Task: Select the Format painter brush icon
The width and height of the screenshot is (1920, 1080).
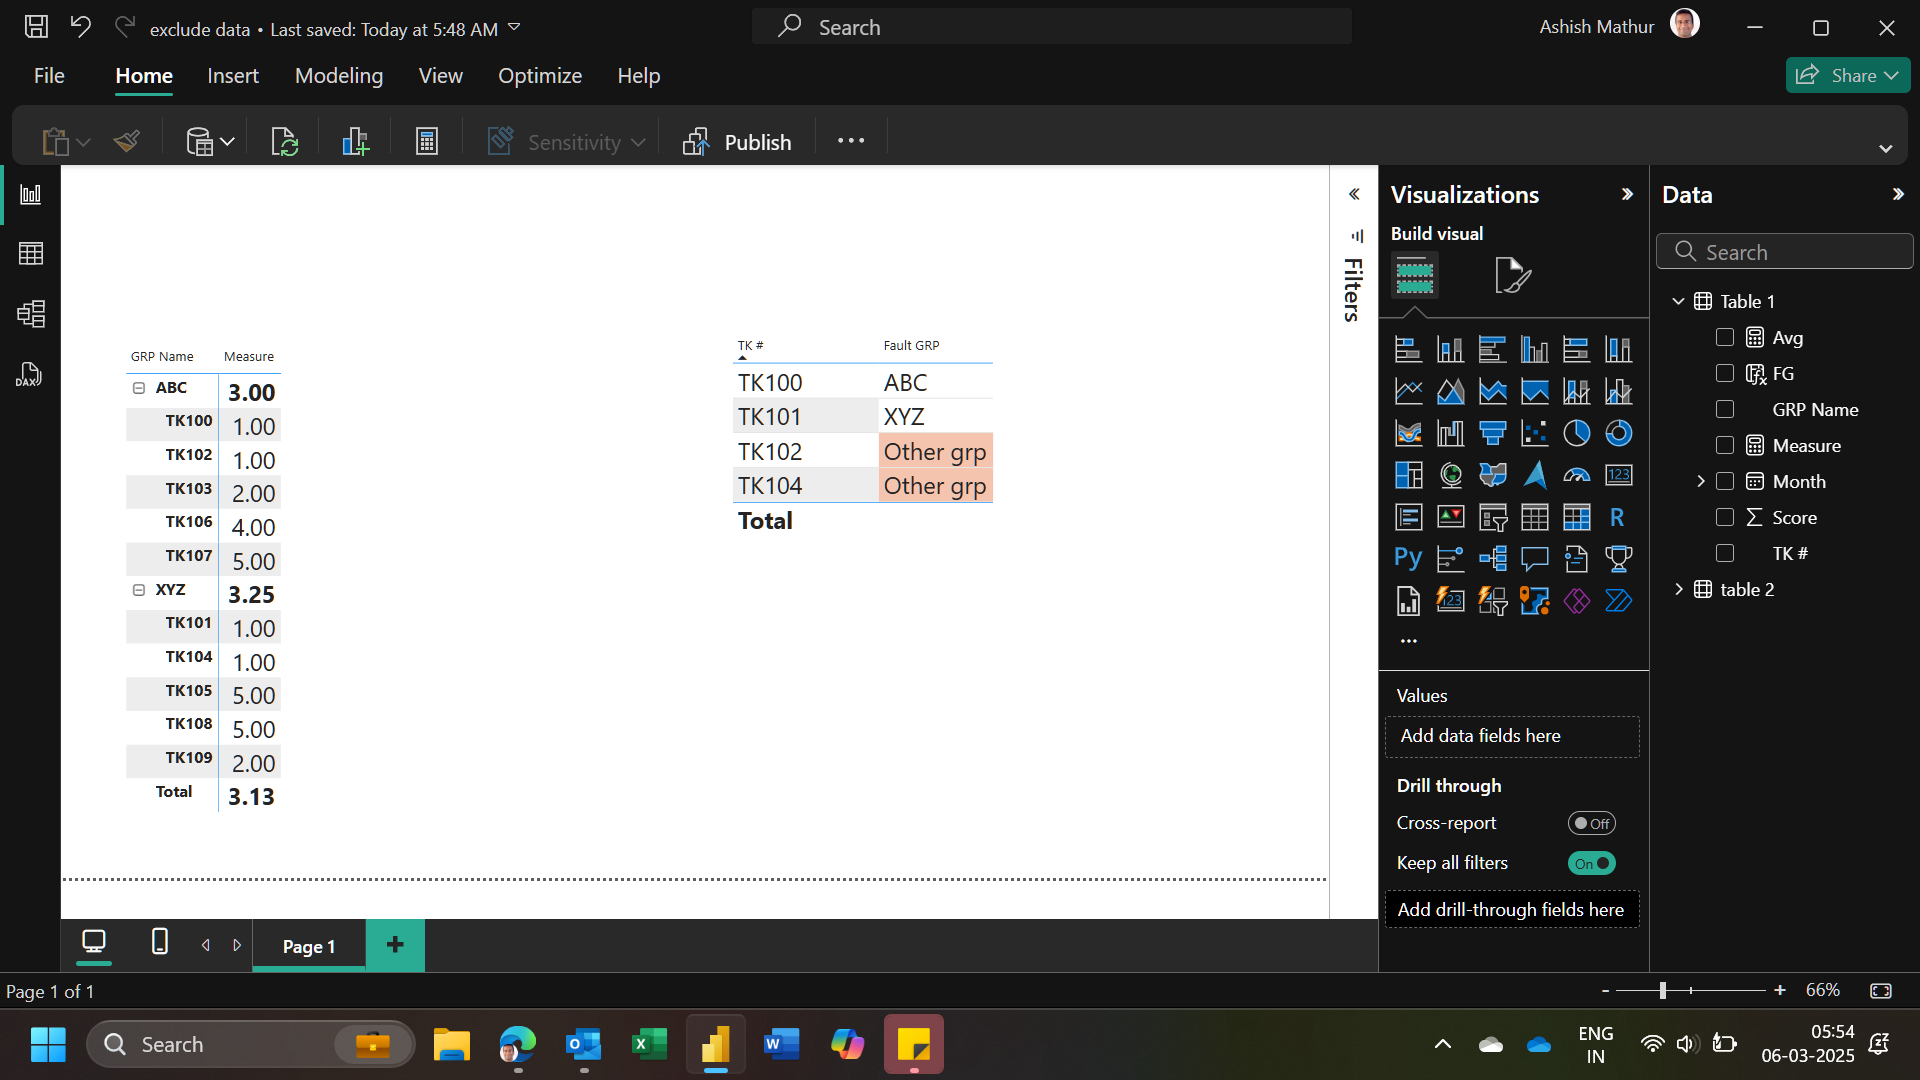Action: tap(127, 142)
